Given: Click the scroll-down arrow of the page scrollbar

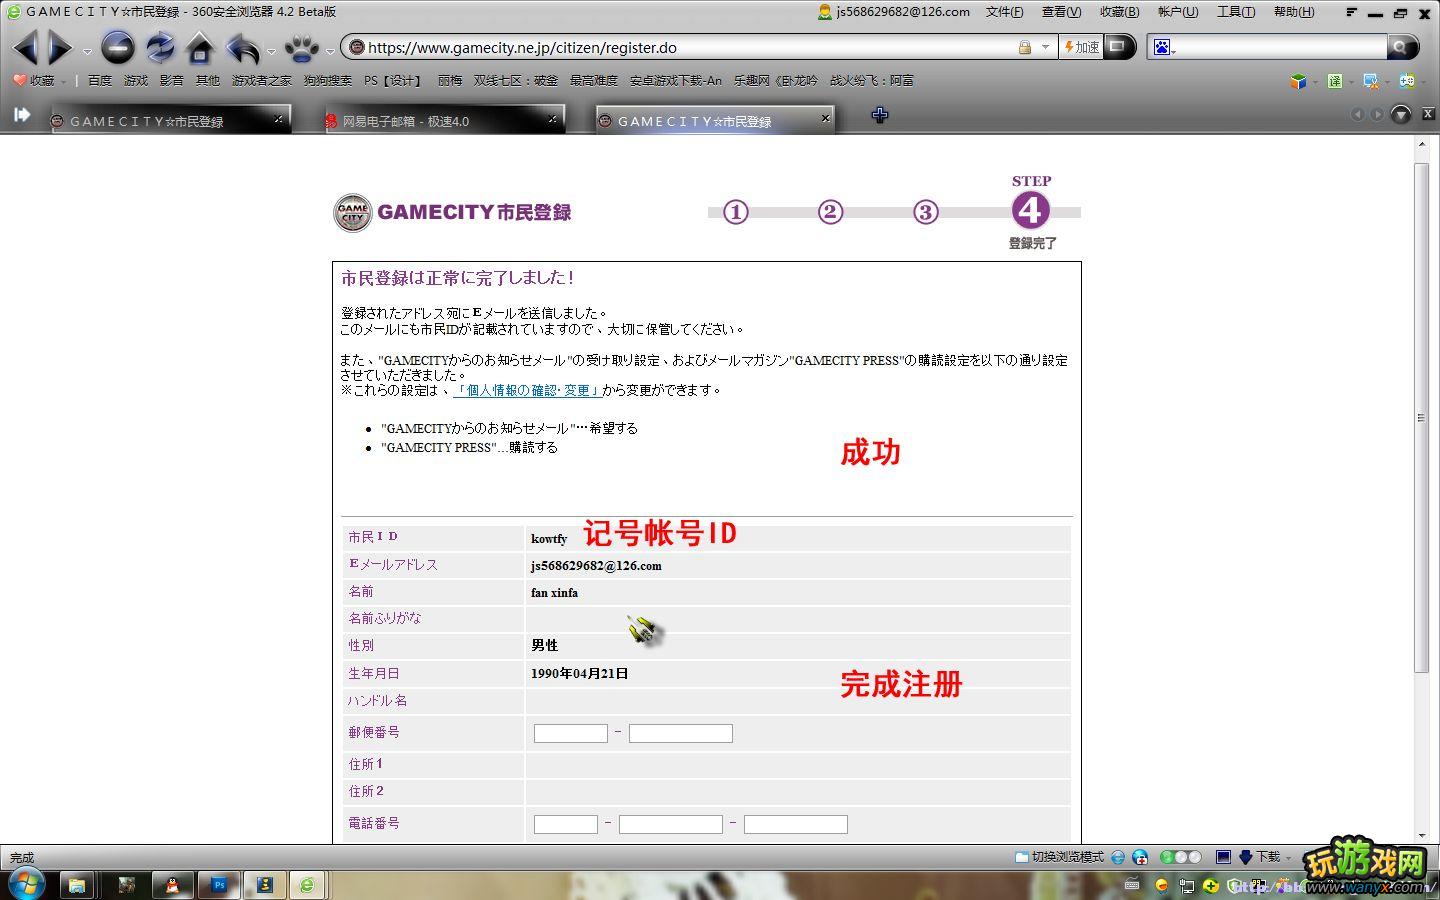Looking at the screenshot, I should click(x=1421, y=835).
